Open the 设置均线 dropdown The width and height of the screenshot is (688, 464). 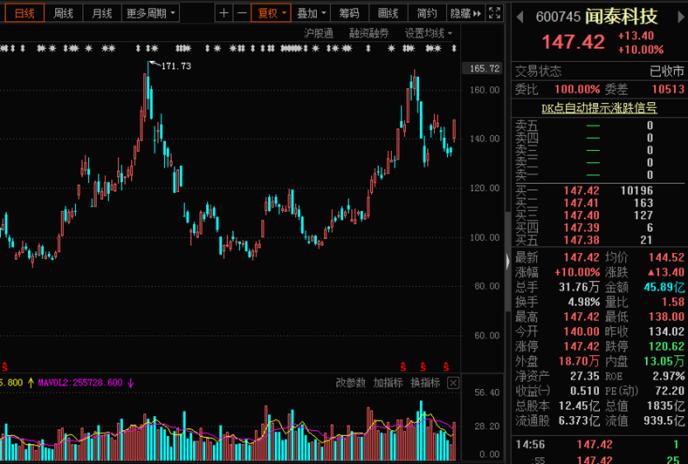coord(428,33)
